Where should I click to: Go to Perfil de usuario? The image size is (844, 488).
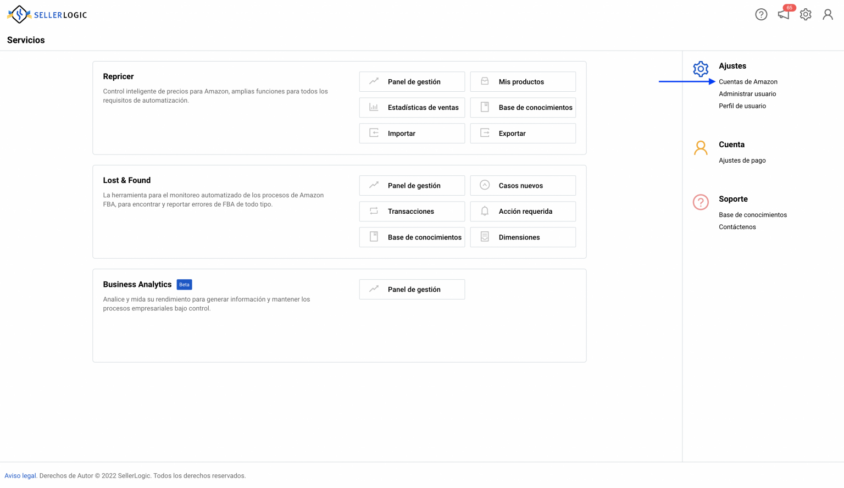coord(742,106)
